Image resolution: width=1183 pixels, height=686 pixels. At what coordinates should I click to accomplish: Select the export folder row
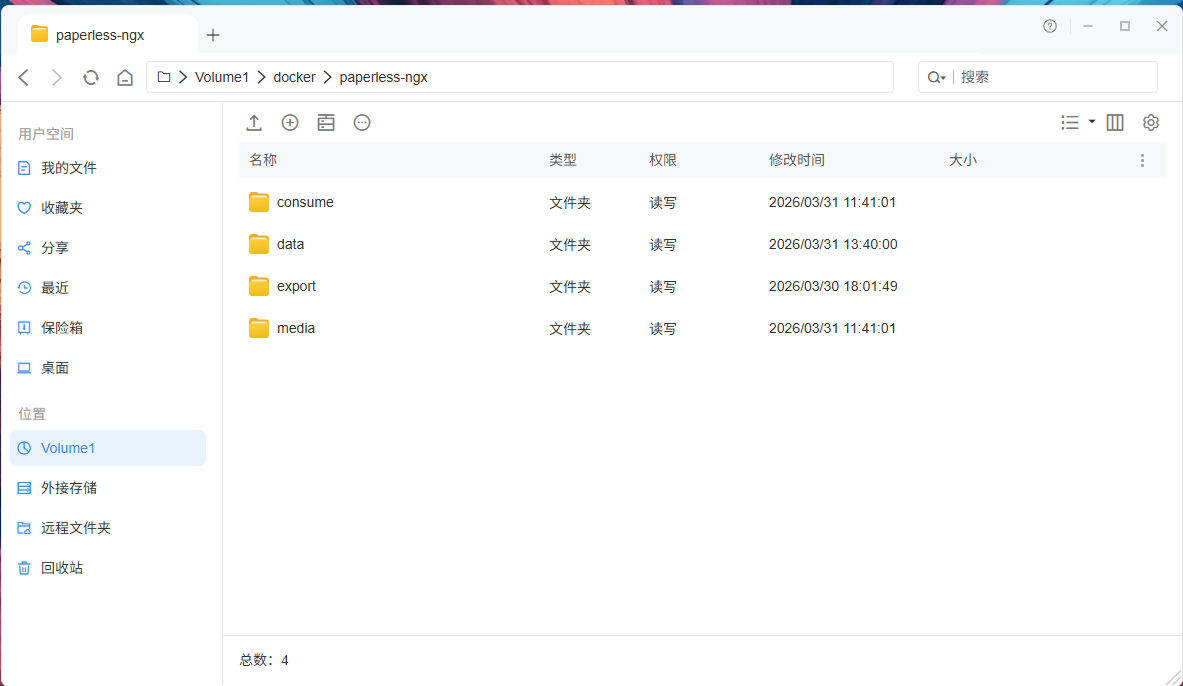[x=702, y=286]
